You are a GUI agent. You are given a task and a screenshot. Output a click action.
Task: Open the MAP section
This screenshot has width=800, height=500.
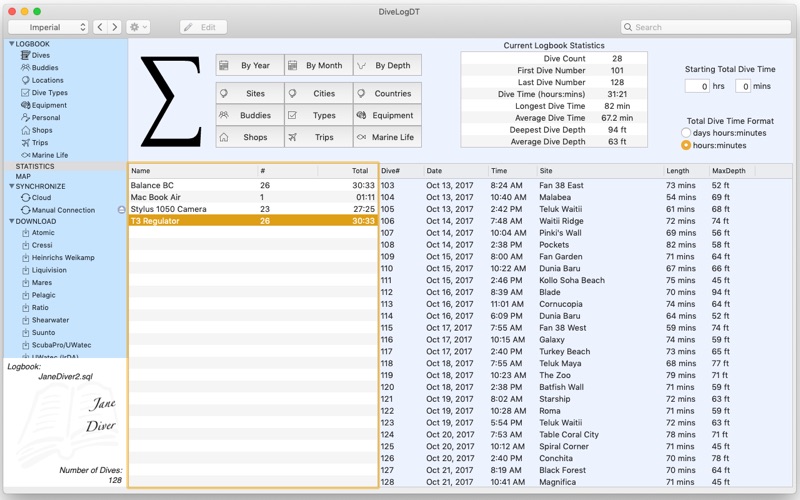click(23, 177)
